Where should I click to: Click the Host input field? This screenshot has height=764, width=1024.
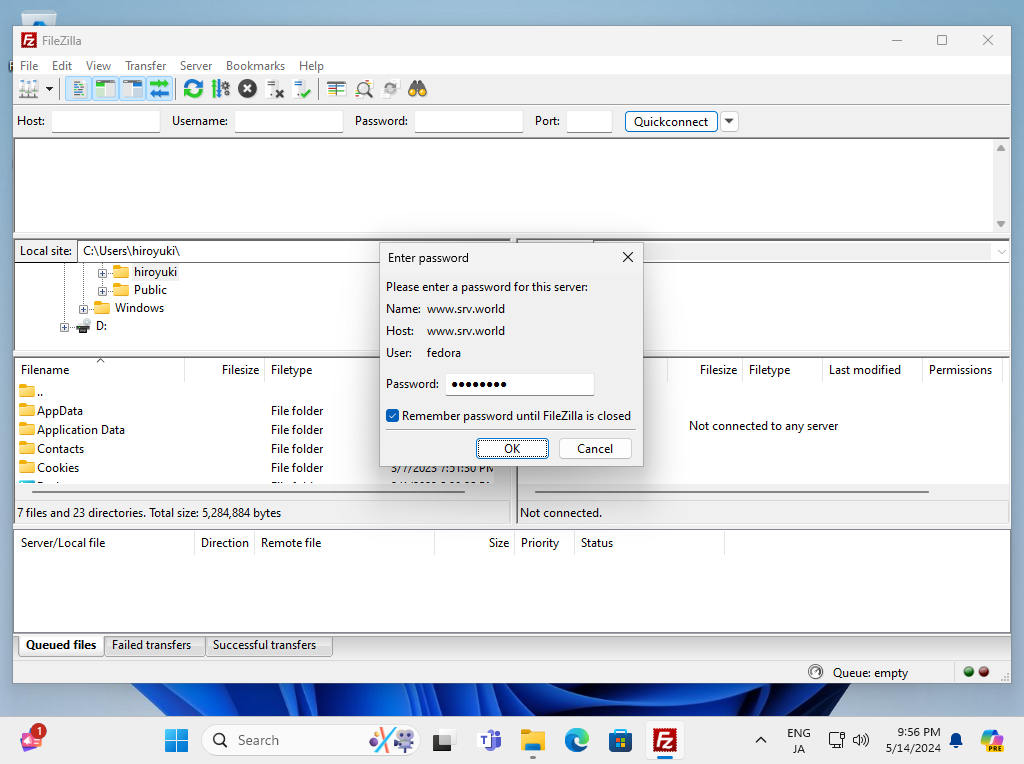click(x=106, y=121)
